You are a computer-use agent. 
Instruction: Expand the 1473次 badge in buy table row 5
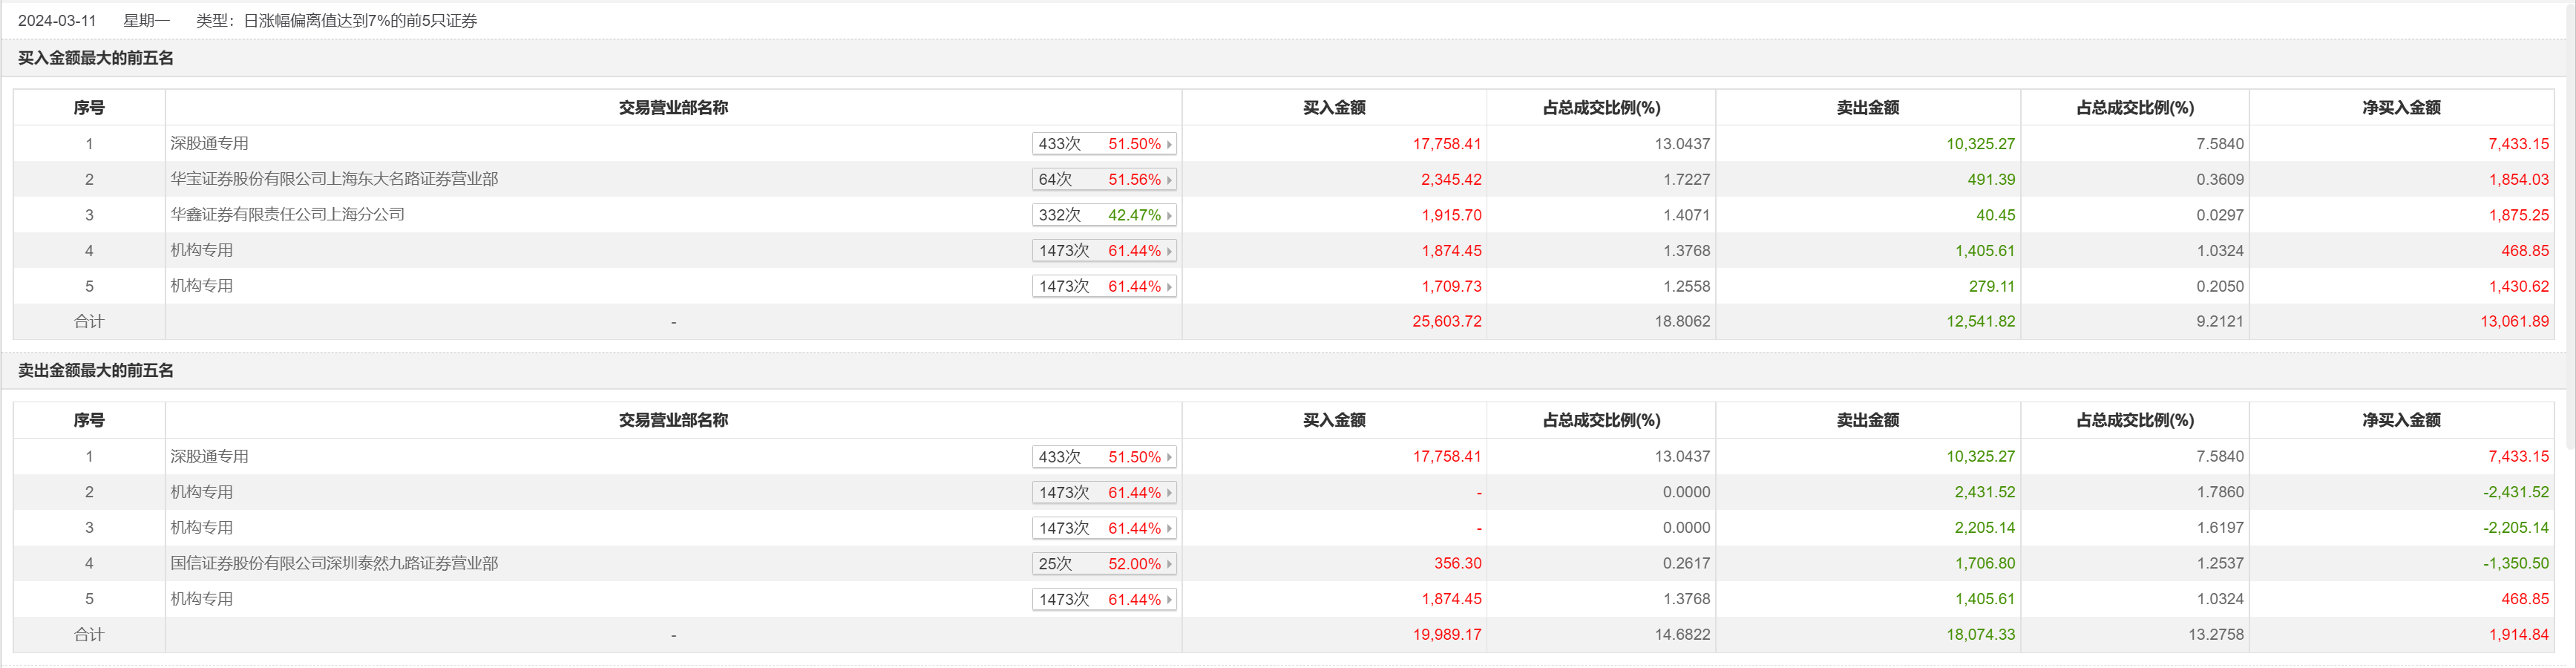coord(1168,287)
